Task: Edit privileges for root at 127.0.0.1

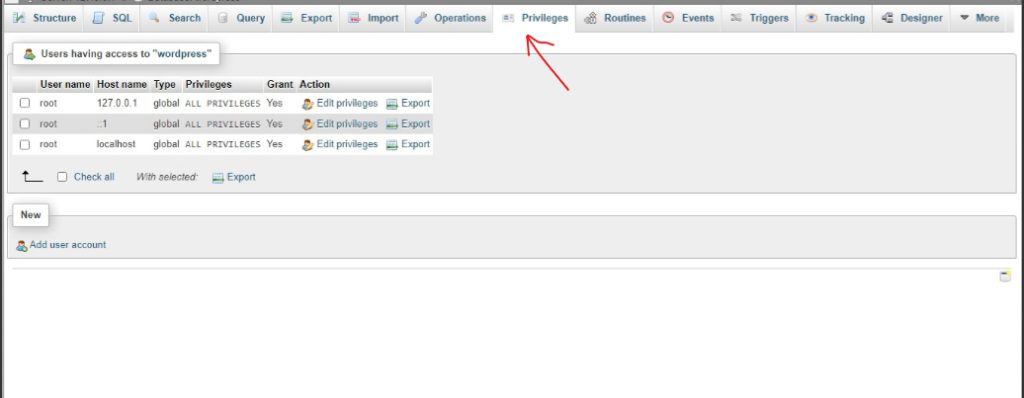Action: (340, 103)
